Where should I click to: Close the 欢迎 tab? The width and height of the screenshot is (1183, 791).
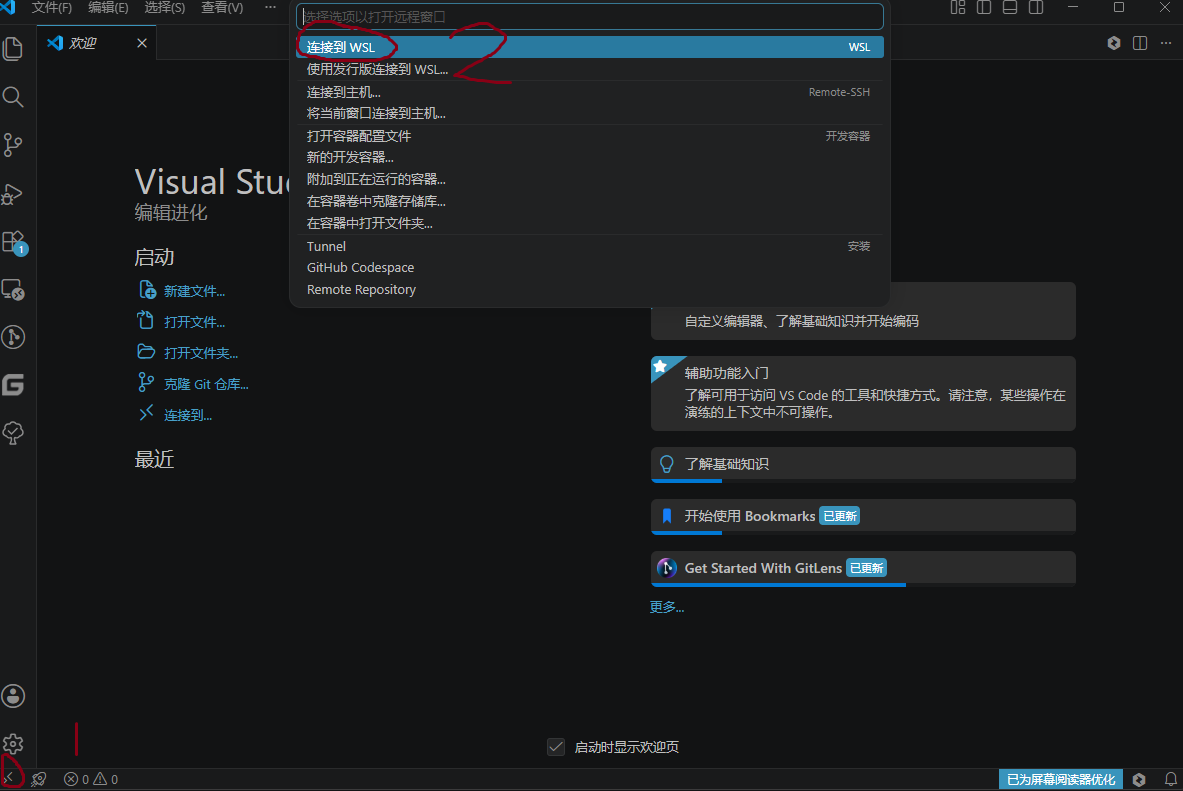click(142, 43)
